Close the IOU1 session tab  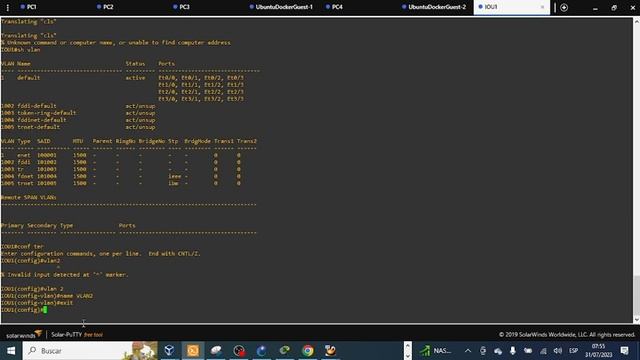click(542, 7)
